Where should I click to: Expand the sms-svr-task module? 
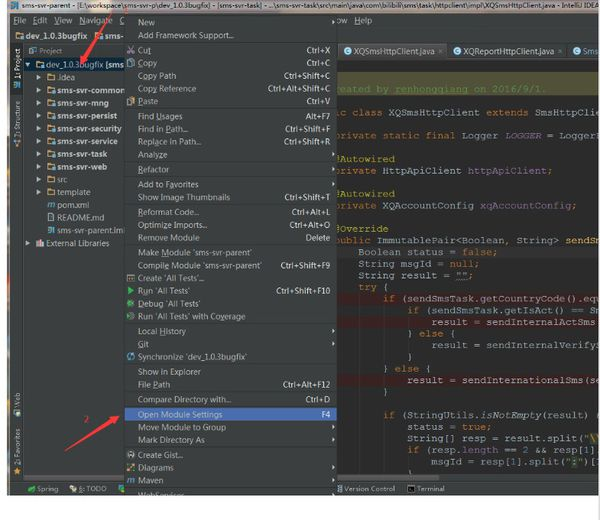[x=39, y=154]
